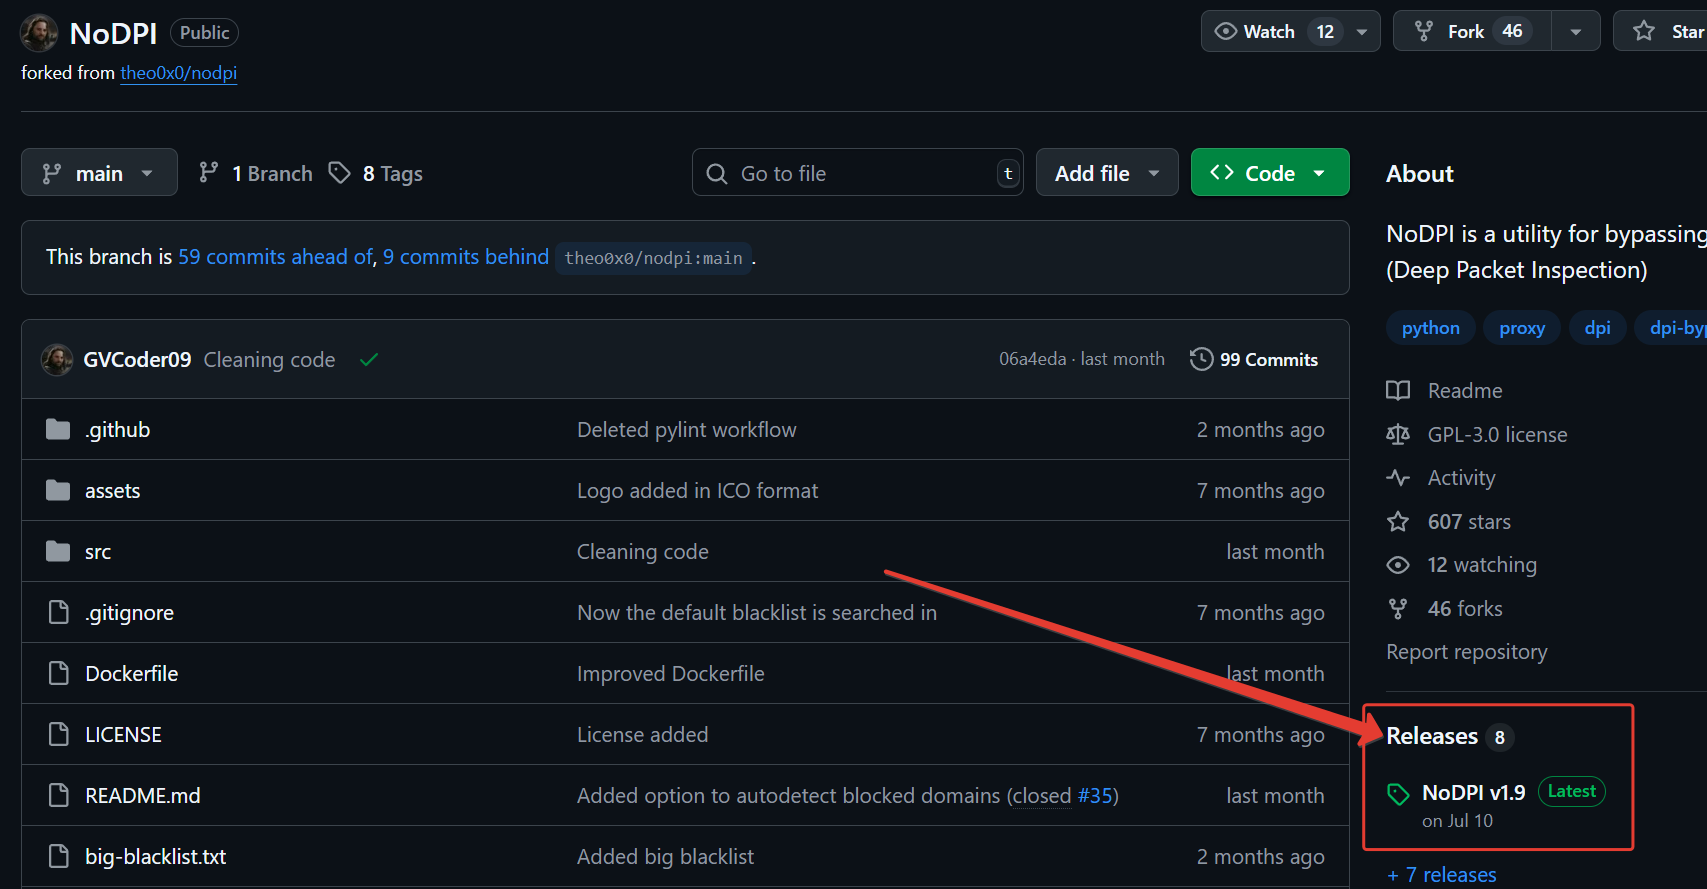Image resolution: width=1707 pixels, height=889 pixels.
Task: Expand the Add file dropdown
Action: tap(1107, 173)
